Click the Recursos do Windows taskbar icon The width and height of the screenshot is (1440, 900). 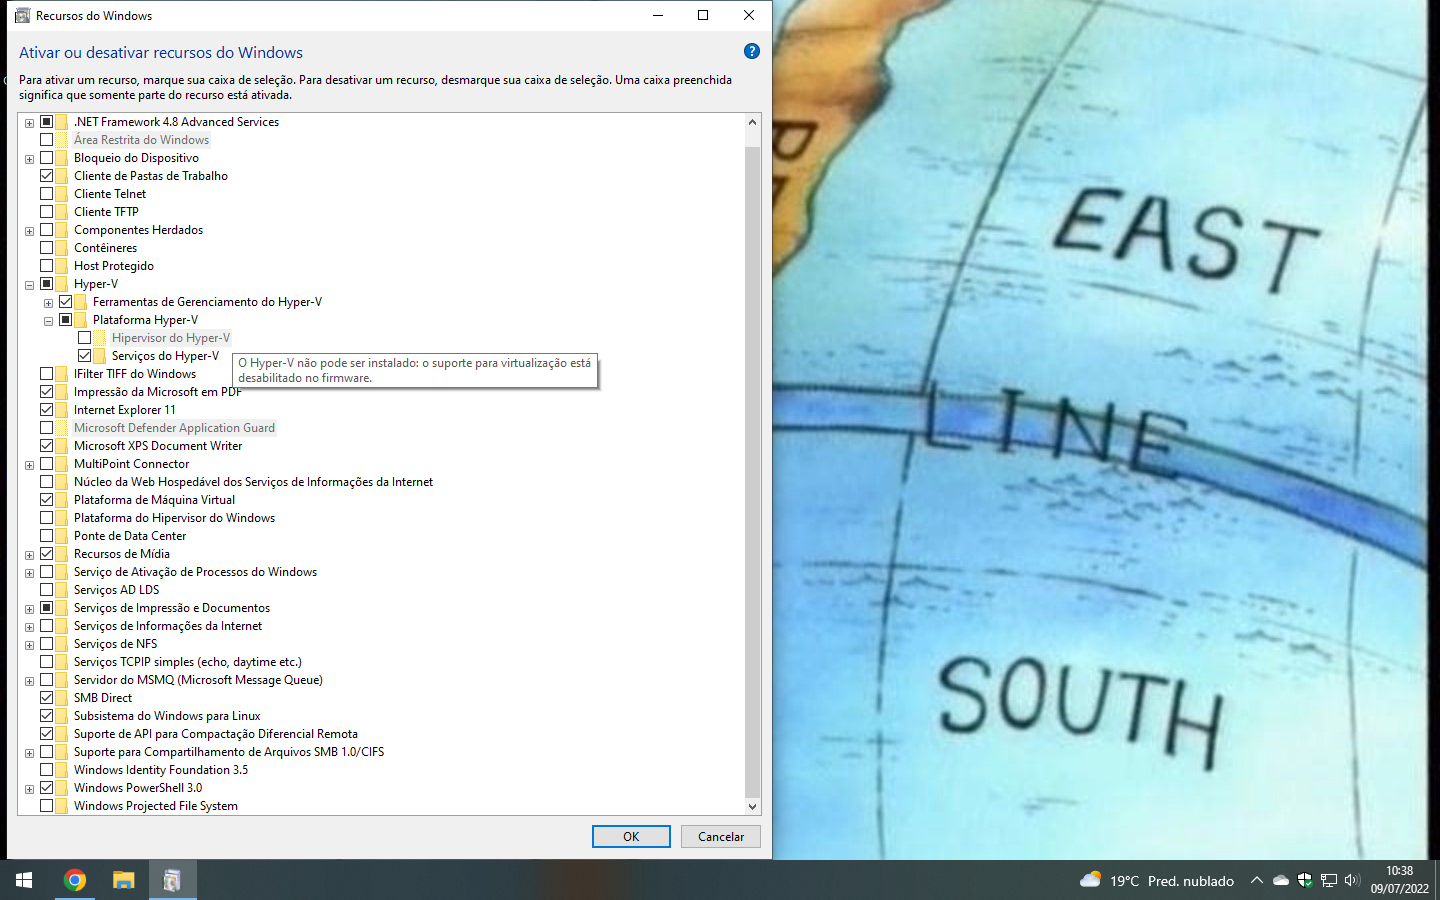coord(172,880)
